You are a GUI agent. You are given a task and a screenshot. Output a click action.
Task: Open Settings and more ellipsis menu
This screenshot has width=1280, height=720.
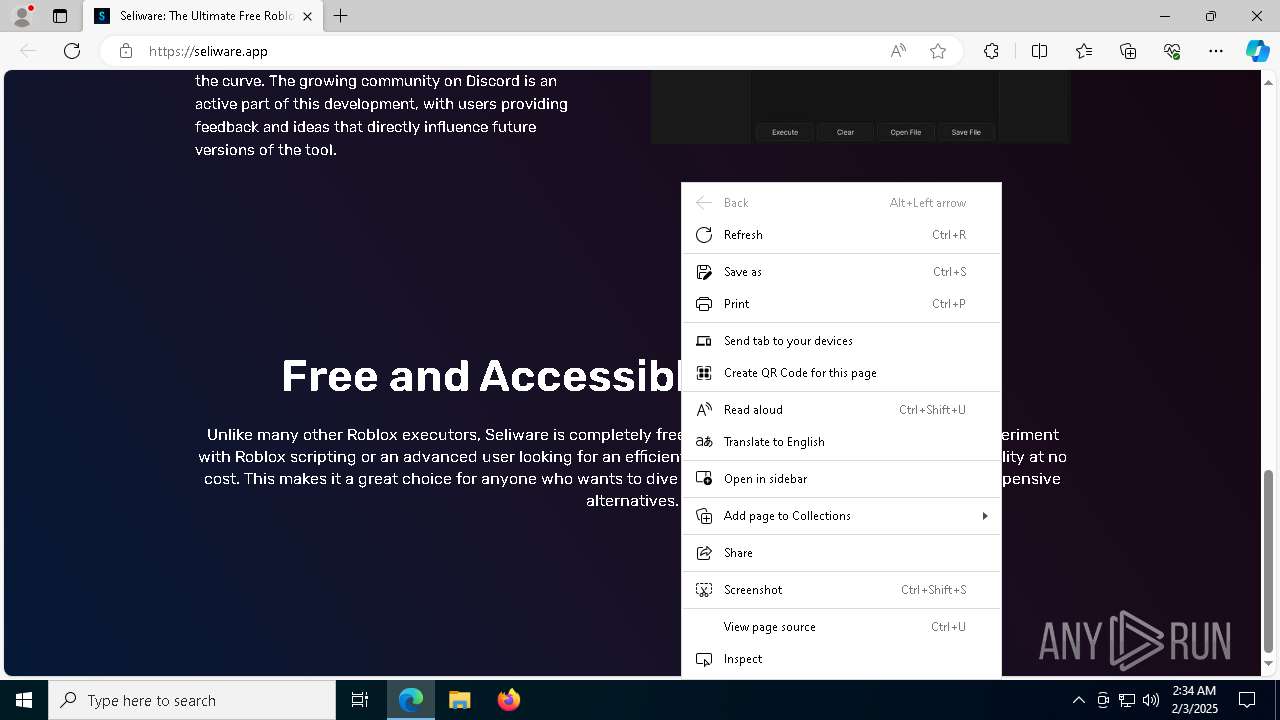[1216, 51]
